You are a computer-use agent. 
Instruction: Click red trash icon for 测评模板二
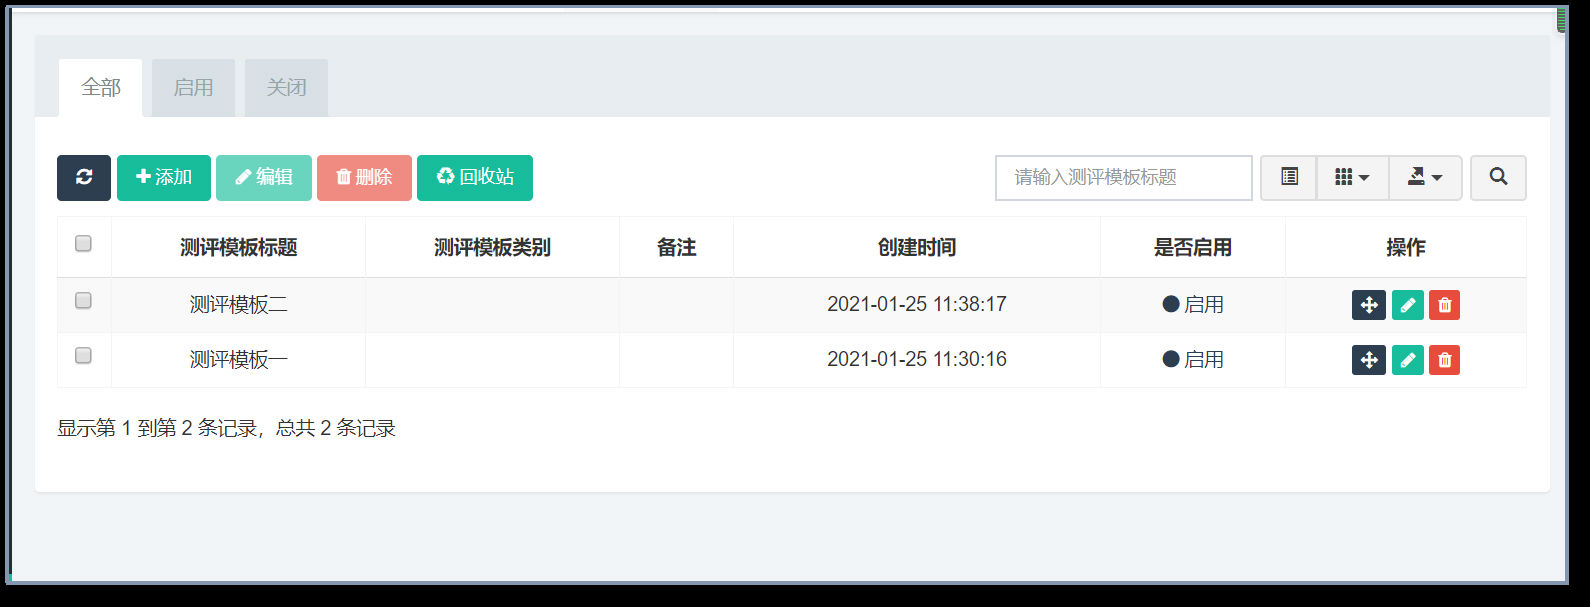coord(1444,305)
